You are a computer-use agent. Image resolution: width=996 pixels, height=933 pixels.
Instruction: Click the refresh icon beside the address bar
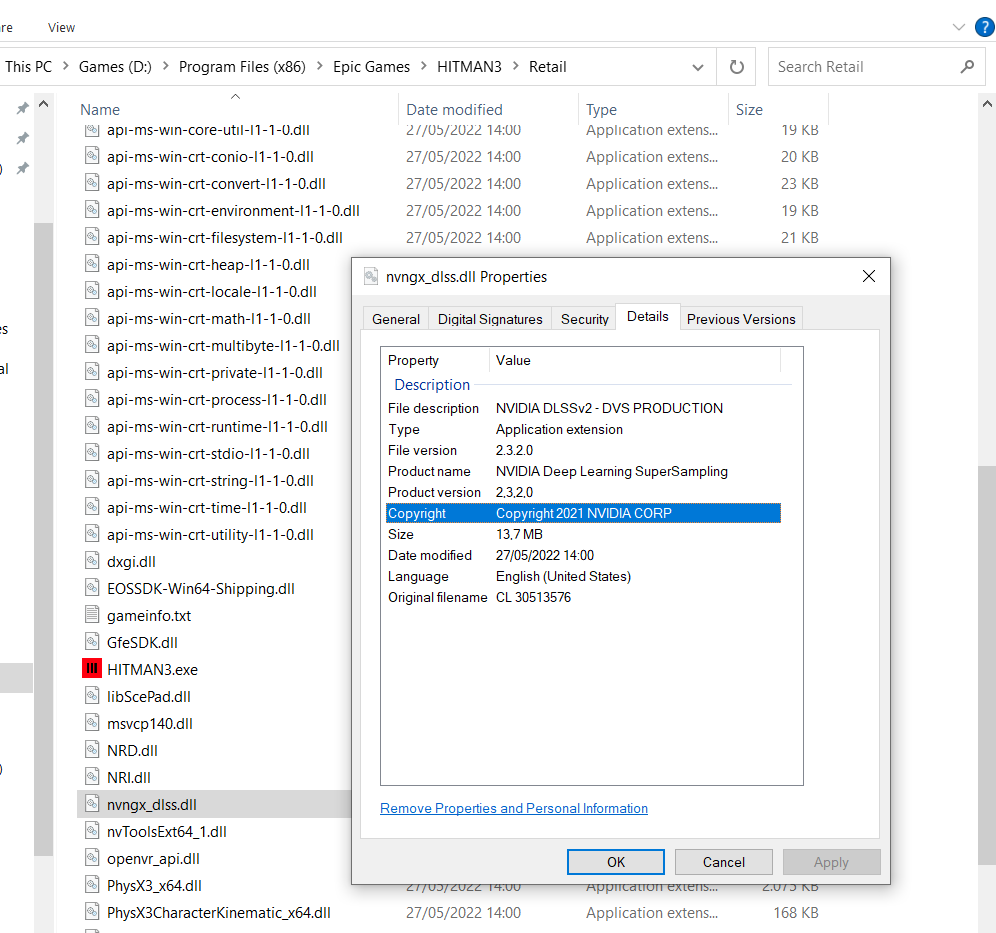(x=736, y=67)
